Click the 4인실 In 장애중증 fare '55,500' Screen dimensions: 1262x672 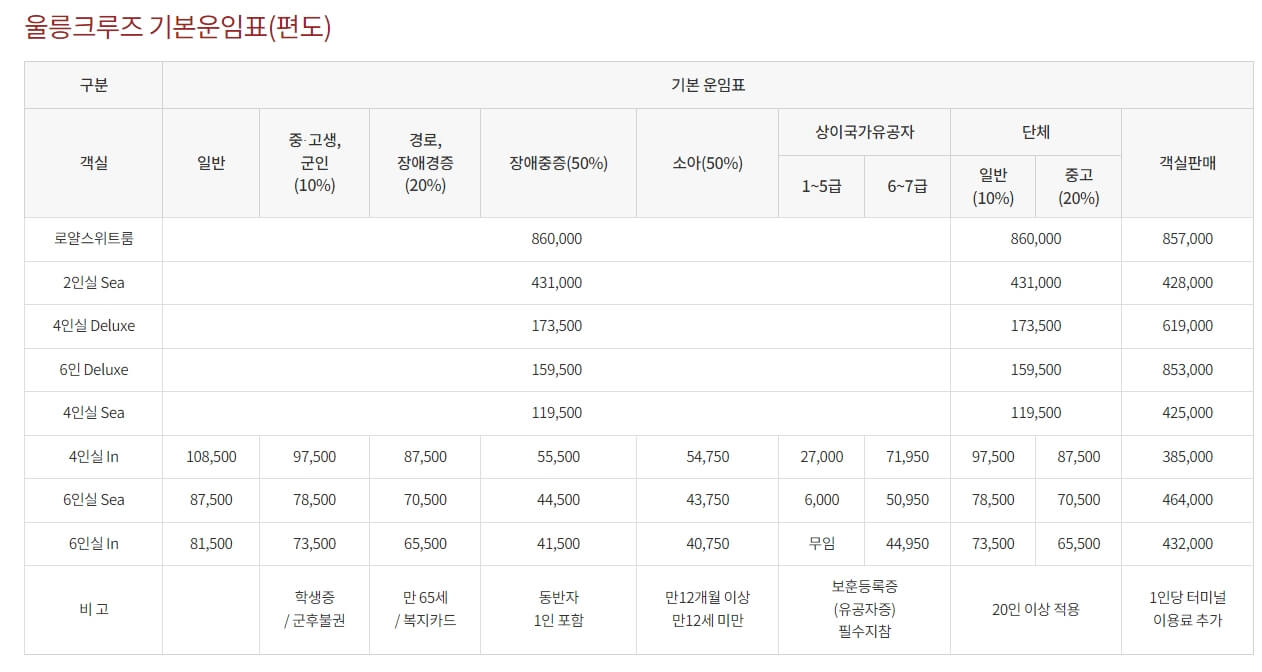pyautogui.click(x=559, y=457)
